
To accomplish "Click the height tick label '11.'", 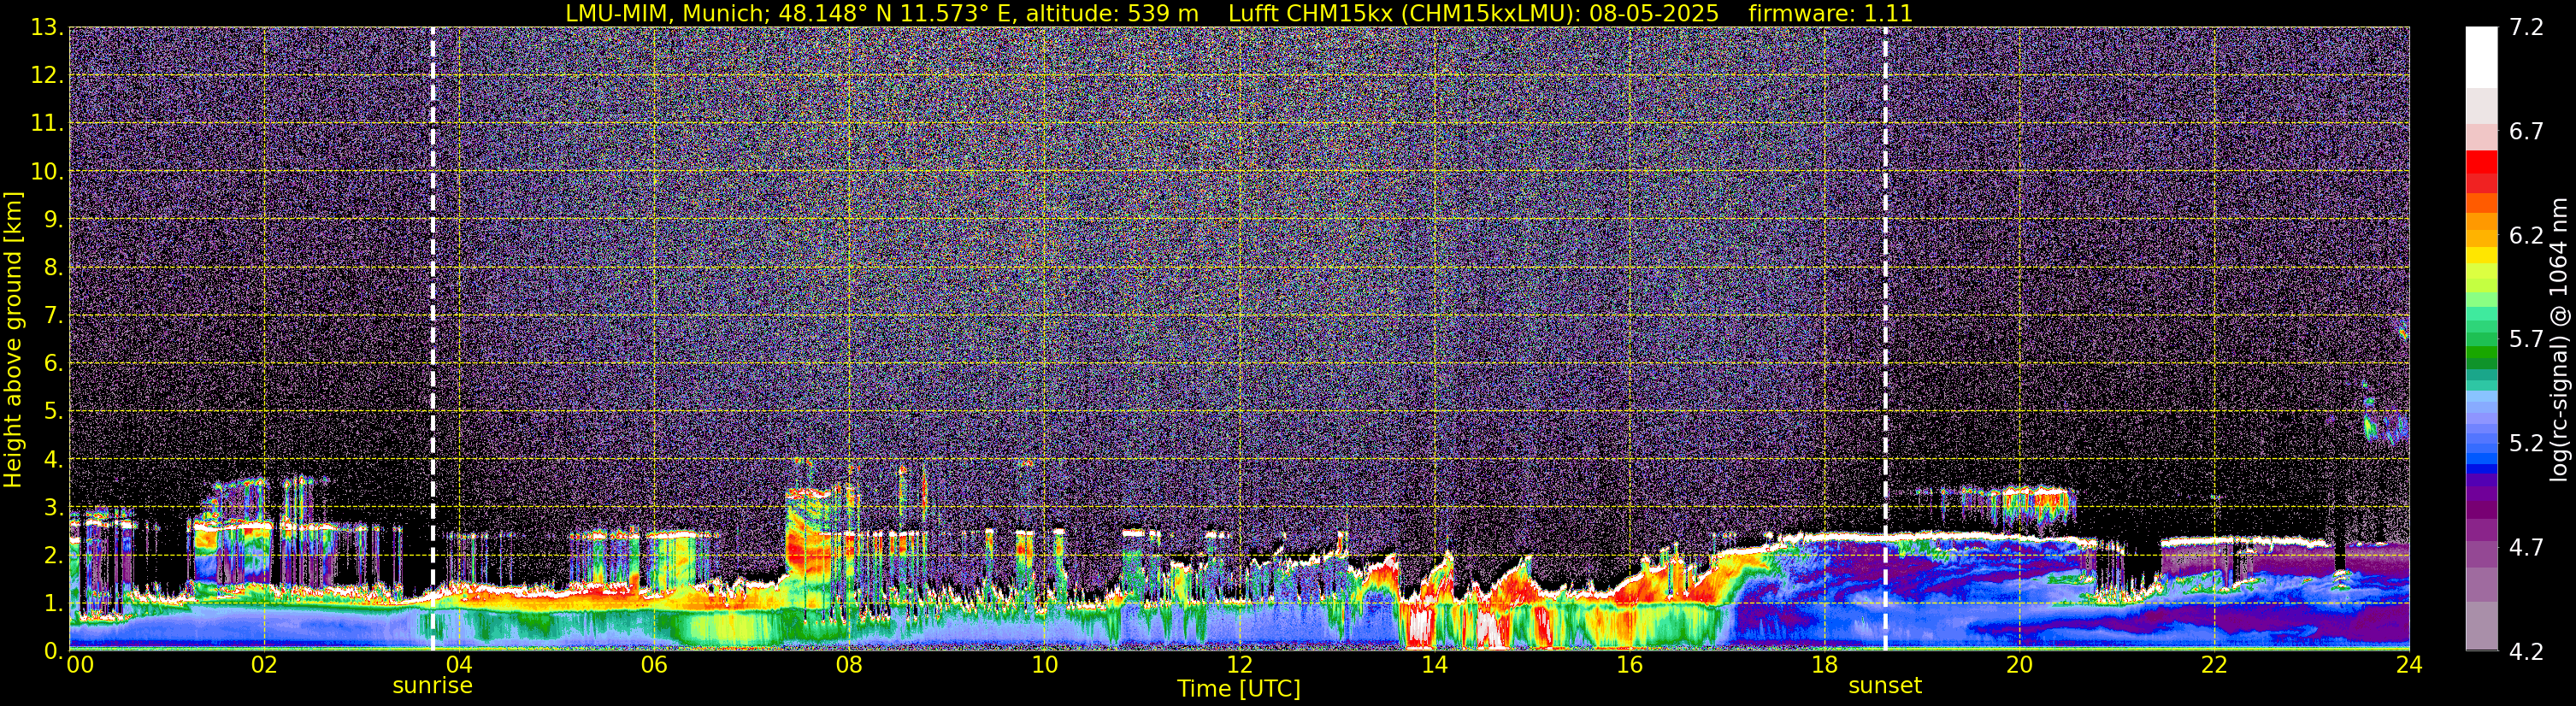I will [47, 123].
